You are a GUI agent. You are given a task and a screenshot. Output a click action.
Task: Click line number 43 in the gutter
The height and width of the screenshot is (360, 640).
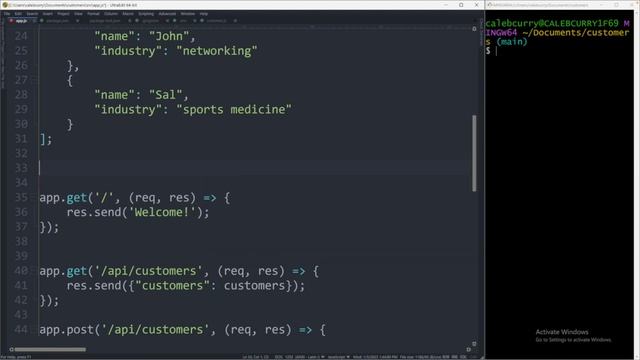[21, 315]
